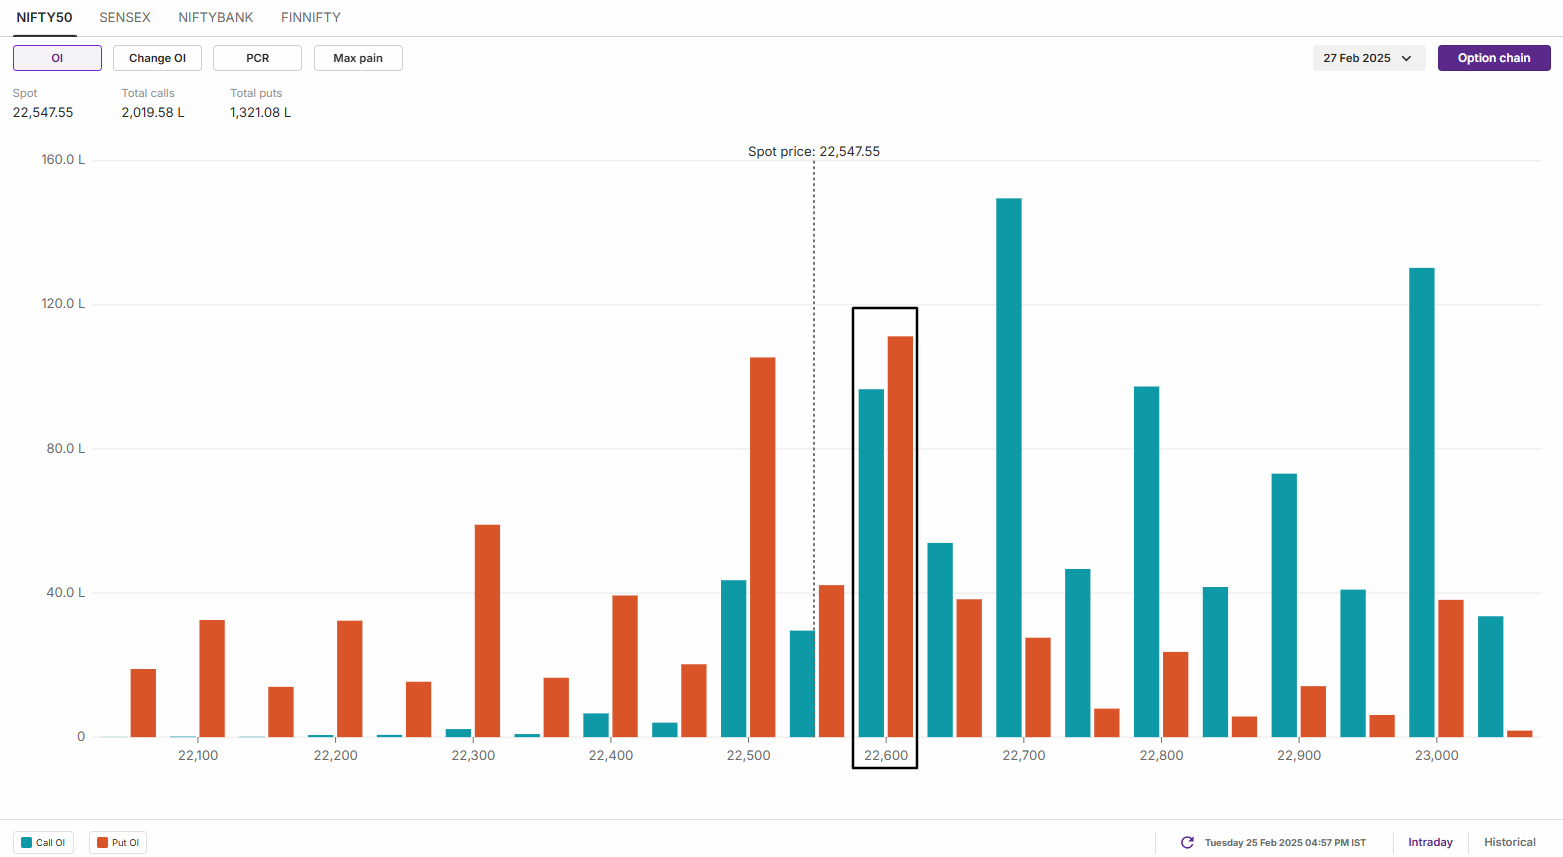Click the 22,600 strike axis label
Screen dimensions: 1563x857
(x=886, y=755)
